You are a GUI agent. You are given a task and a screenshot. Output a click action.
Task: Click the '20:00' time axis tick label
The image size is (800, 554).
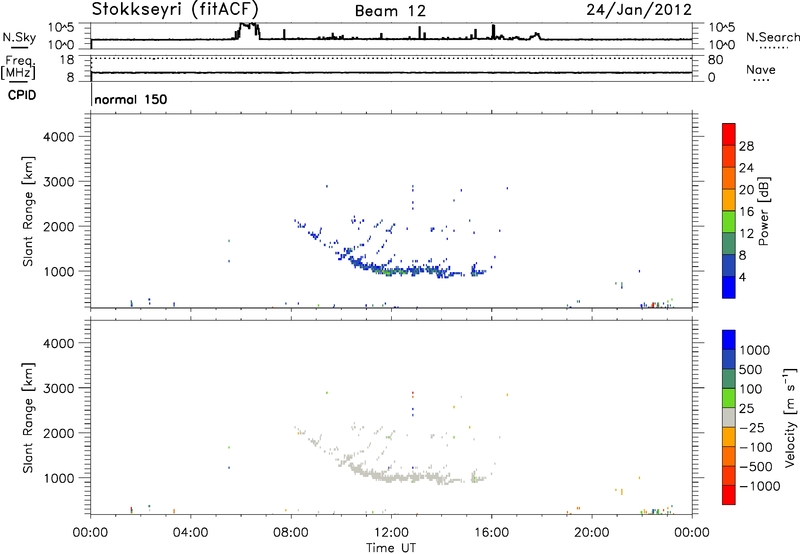(x=591, y=533)
